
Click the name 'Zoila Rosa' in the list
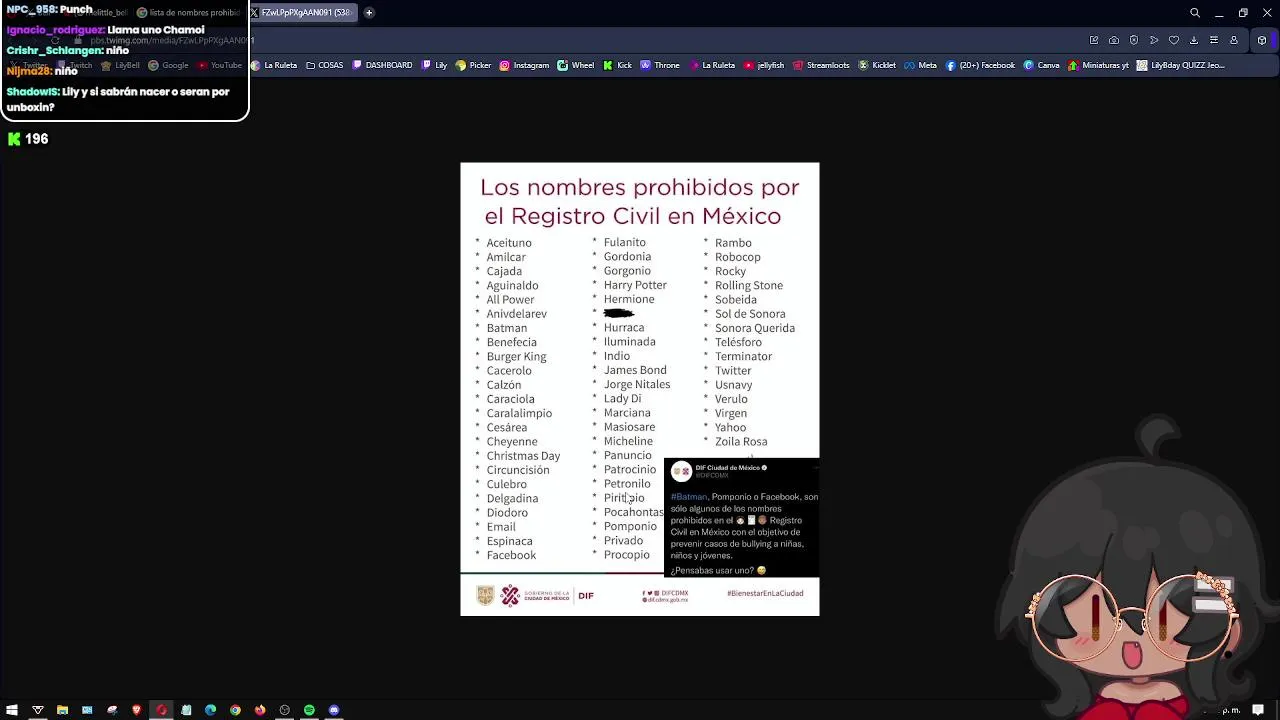pos(741,441)
